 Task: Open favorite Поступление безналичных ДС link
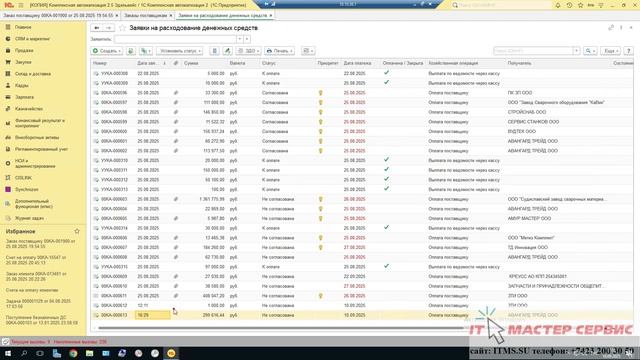pyautogui.click(x=41, y=320)
